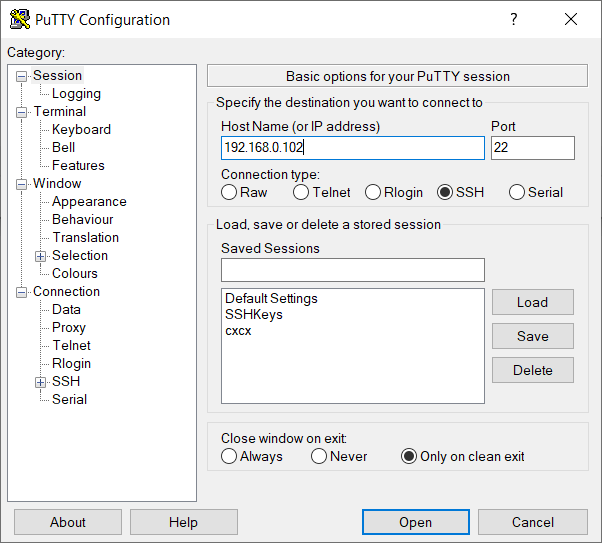
Task: Click the PuTTY icon in title bar
Action: click(19, 20)
